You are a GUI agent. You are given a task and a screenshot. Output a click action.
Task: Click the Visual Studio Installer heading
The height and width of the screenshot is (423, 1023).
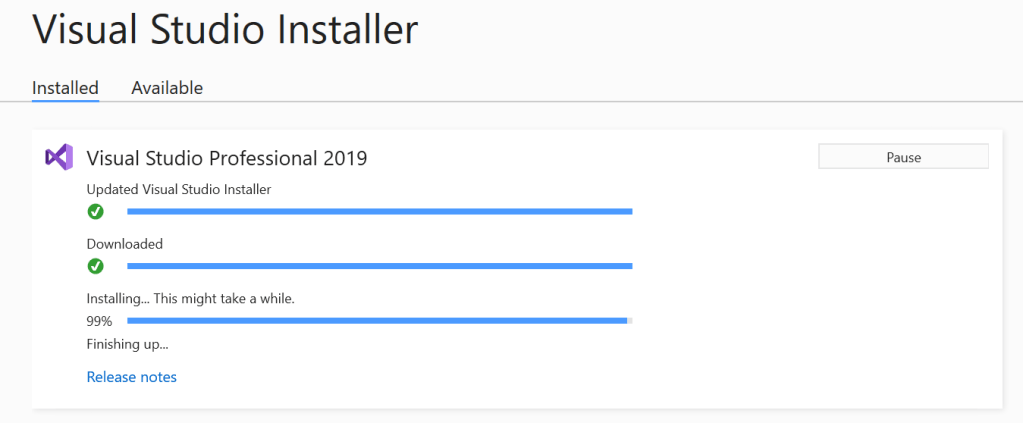[225, 30]
